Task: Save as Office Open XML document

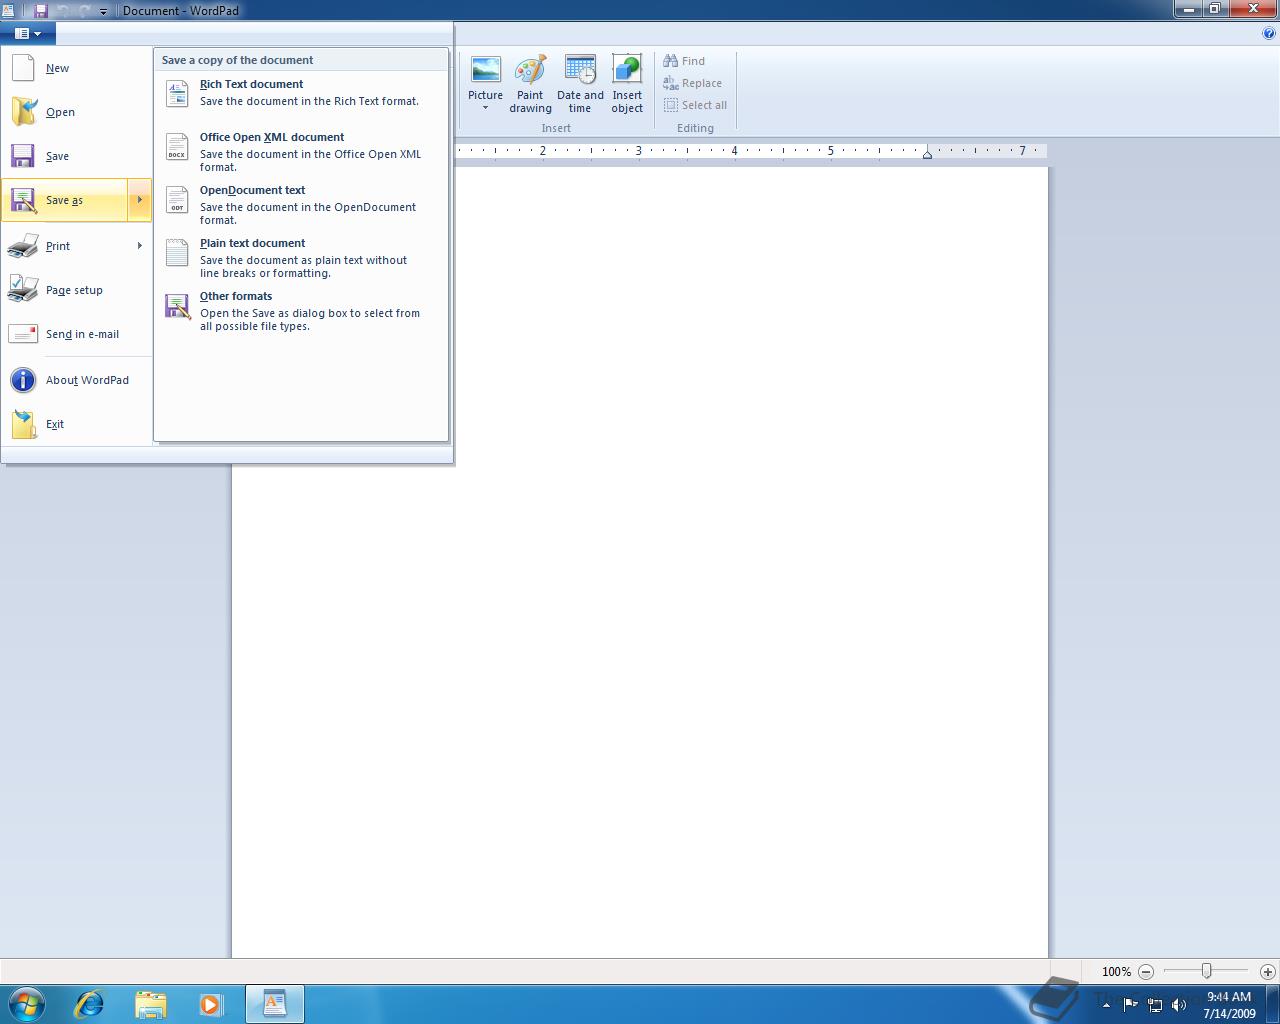Action: tap(300, 151)
